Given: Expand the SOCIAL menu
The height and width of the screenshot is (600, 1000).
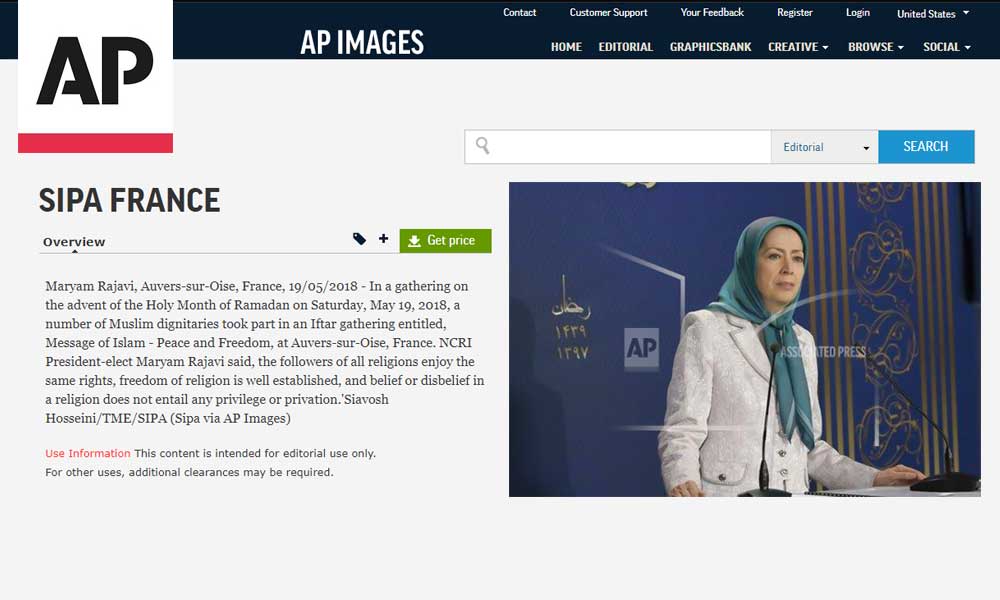Looking at the screenshot, I should click(946, 47).
